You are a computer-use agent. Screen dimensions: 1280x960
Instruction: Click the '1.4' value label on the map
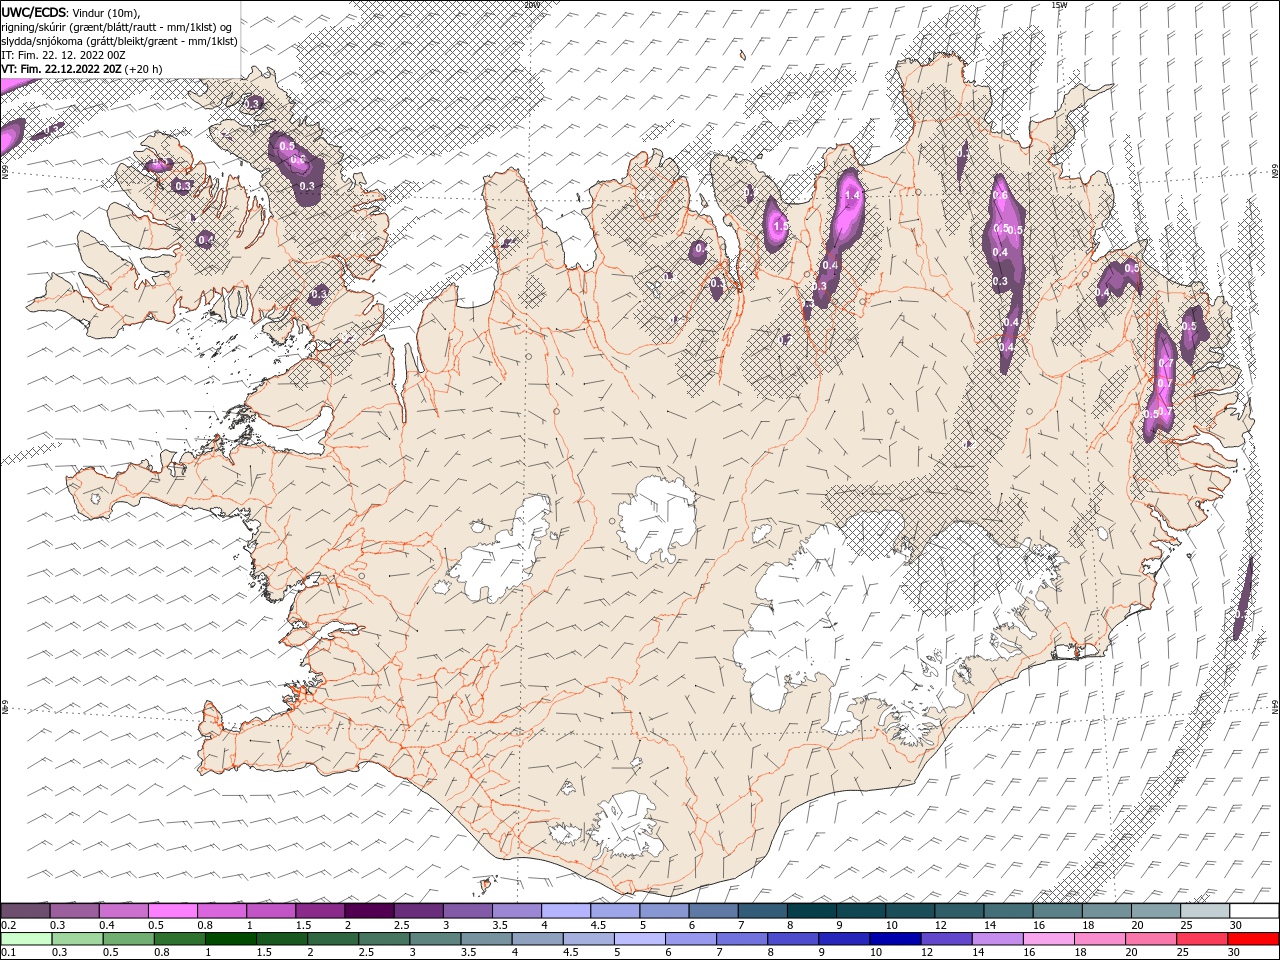(x=852, y=196)
